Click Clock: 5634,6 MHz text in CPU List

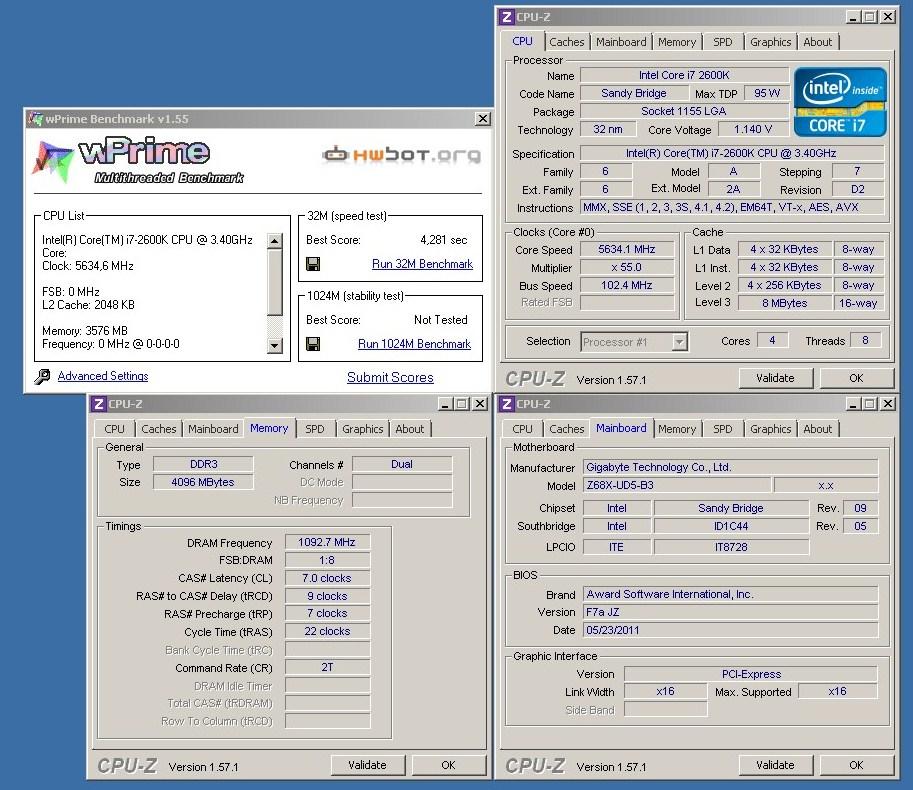coord(87,266)
